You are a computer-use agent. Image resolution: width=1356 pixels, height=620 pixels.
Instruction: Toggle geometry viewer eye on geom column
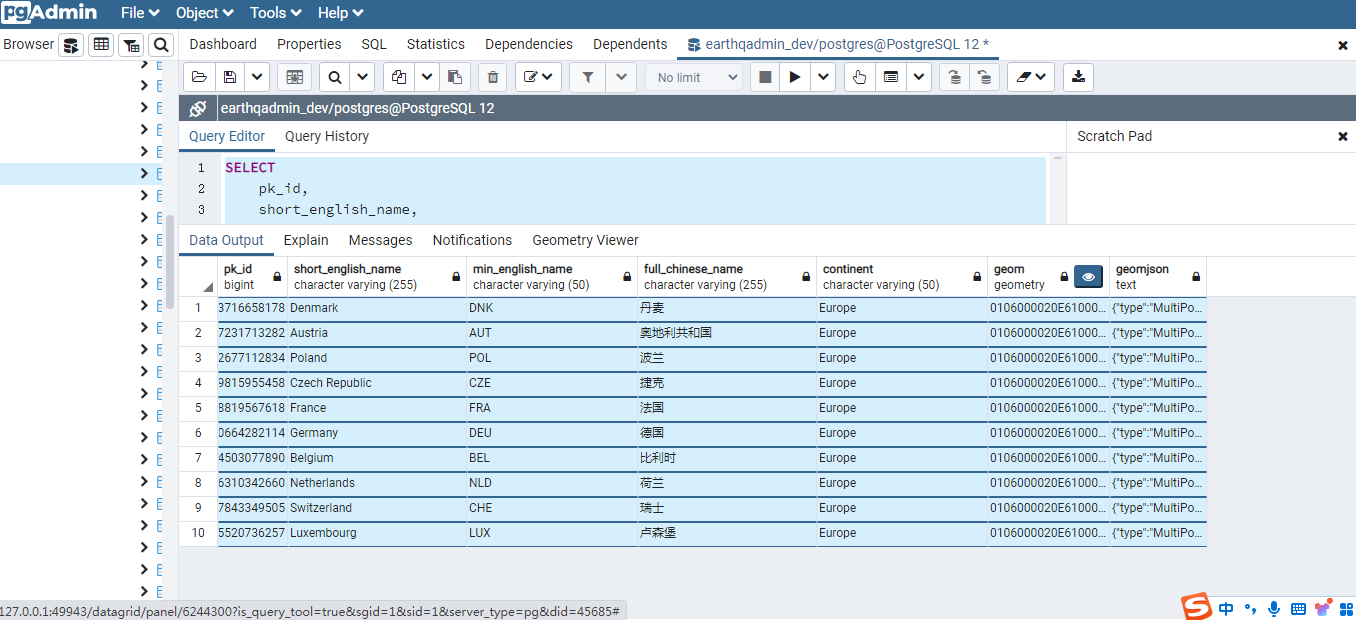[x=1089, y=277]
